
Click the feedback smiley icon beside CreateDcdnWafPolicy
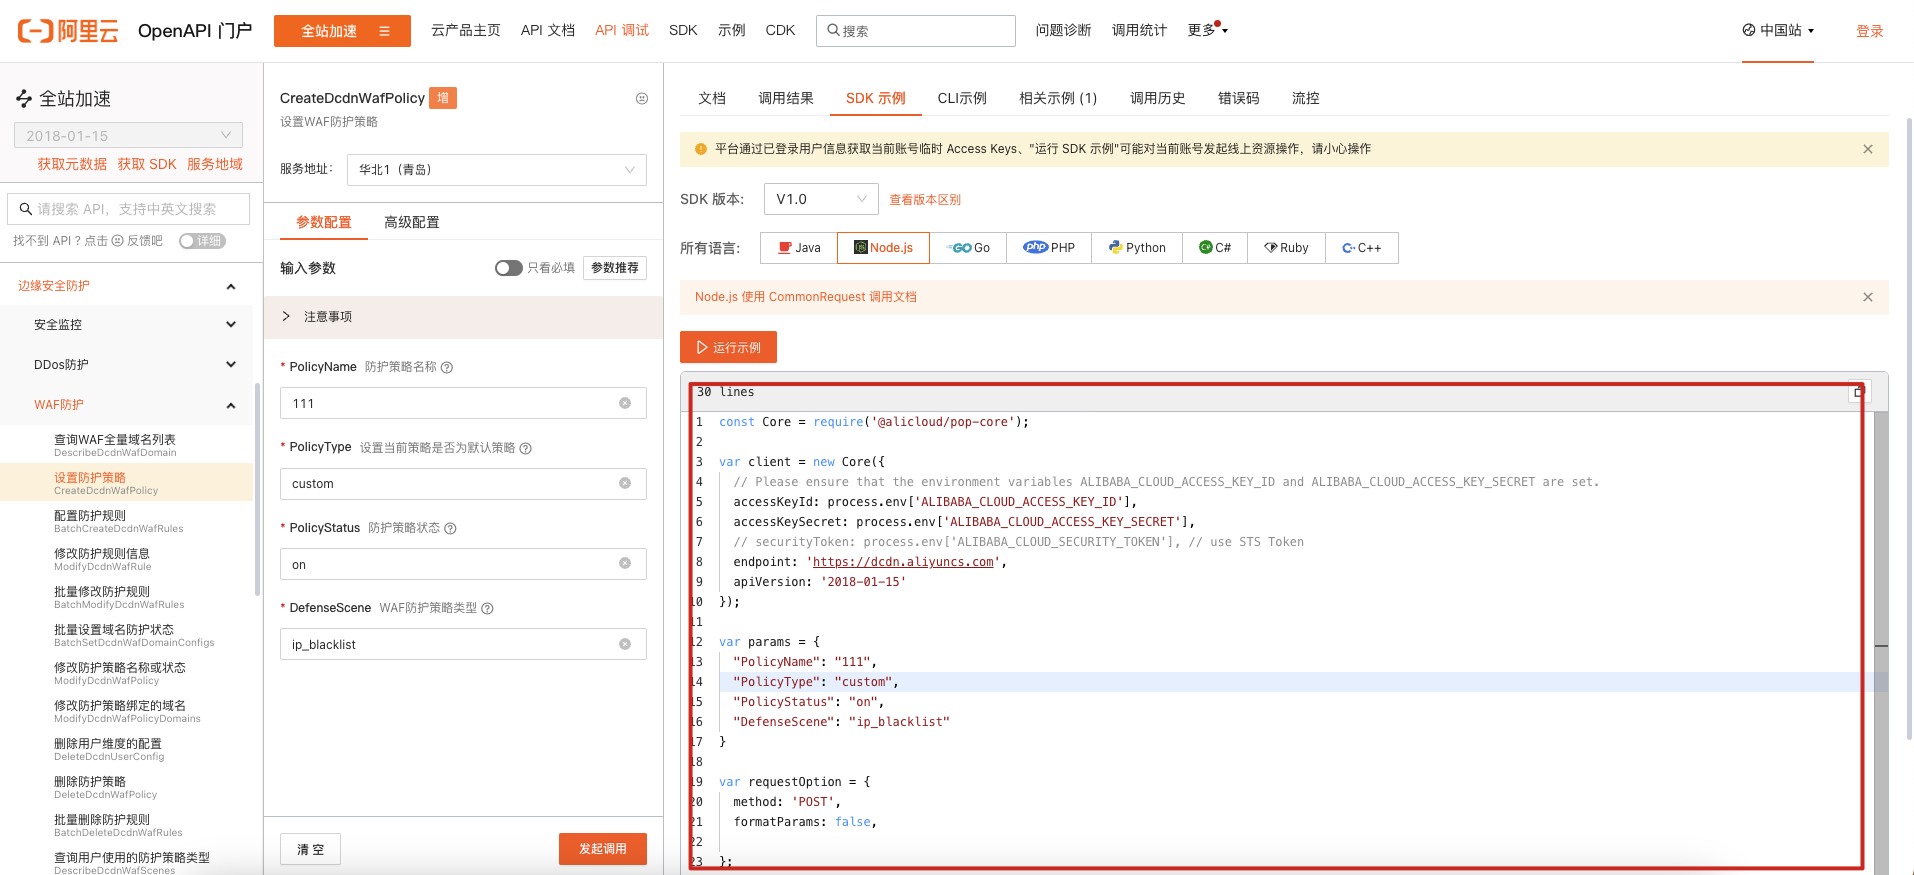[x=642, y=98]
